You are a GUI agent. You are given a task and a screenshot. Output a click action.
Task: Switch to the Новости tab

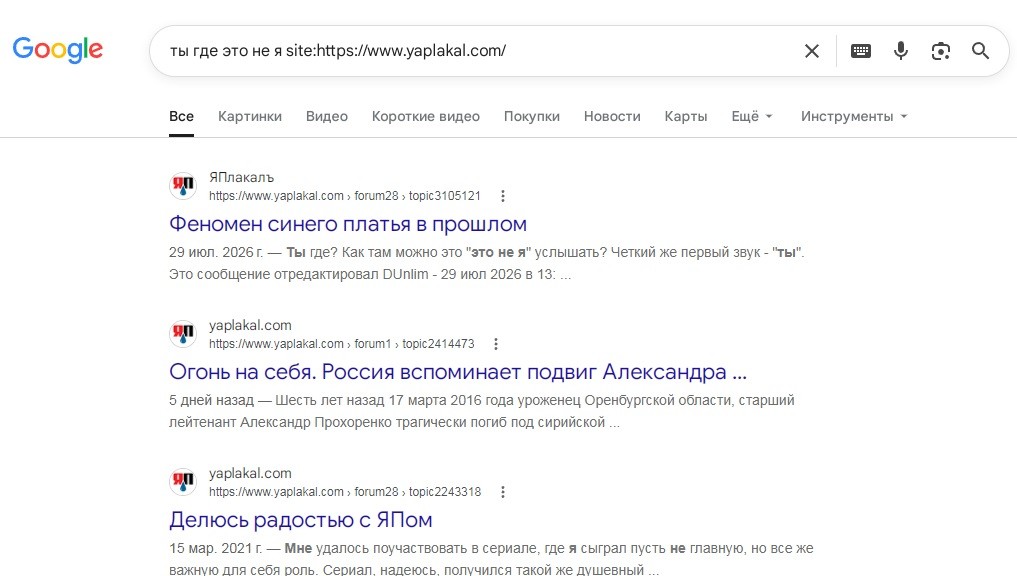[612, 117]
